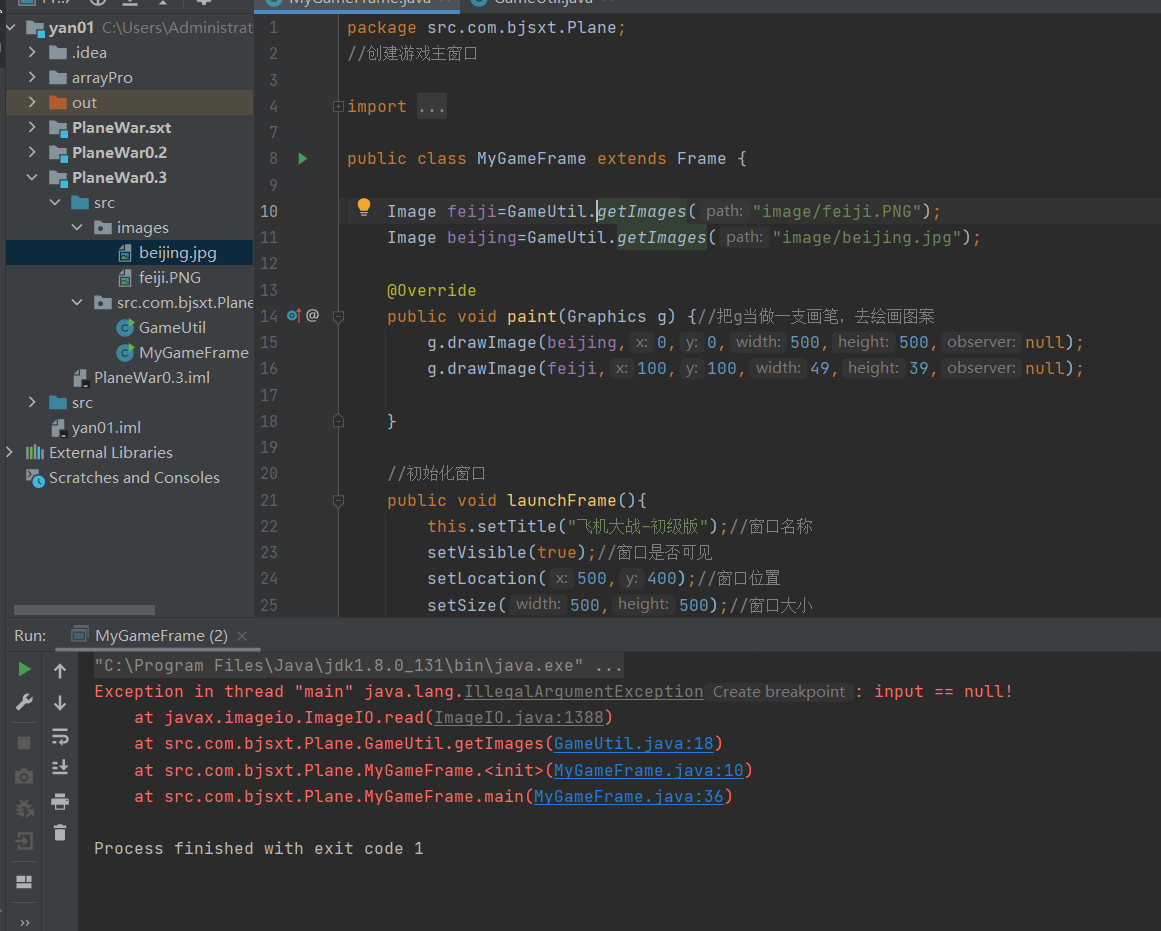Image resolution: width=1161 pixels, height=931 pixels.
Task: Fold the paint method at line 14
Action: click(x=338, y=317)
